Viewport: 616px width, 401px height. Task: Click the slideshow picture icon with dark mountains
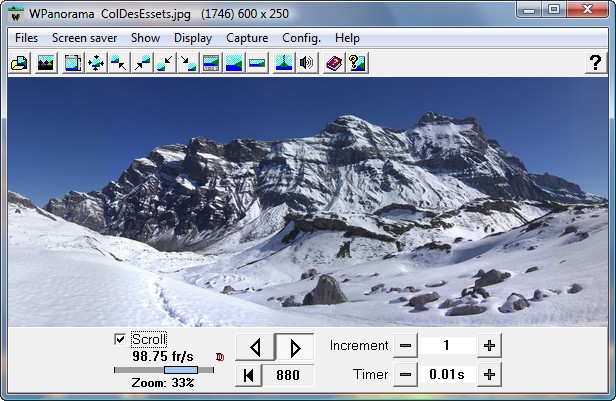46,63
